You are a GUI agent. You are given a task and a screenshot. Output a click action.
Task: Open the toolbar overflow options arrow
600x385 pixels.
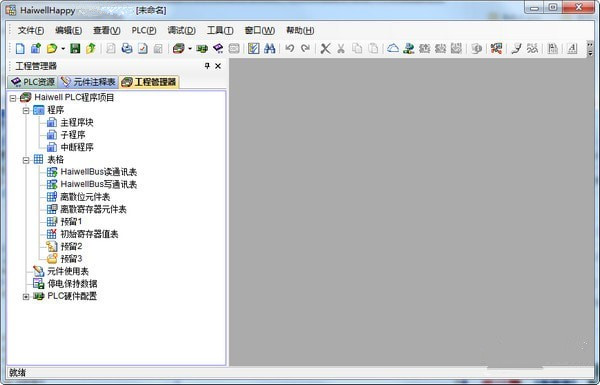[590, 49]
